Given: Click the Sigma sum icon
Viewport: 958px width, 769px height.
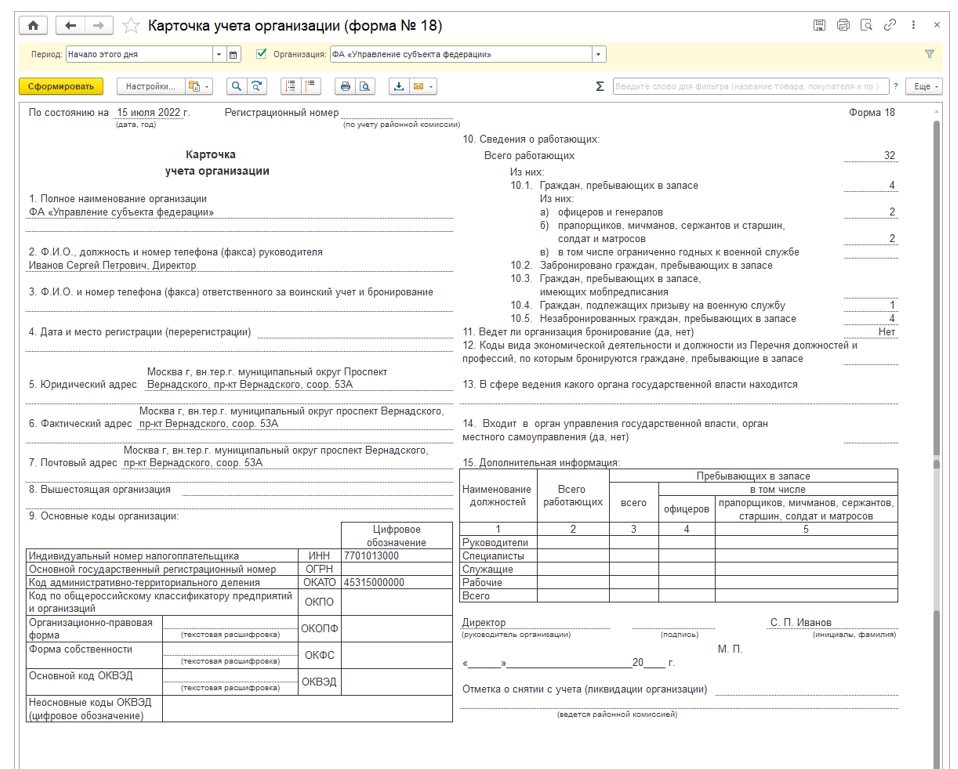Looking at the screenshot, I should click(x=599, y=87).
